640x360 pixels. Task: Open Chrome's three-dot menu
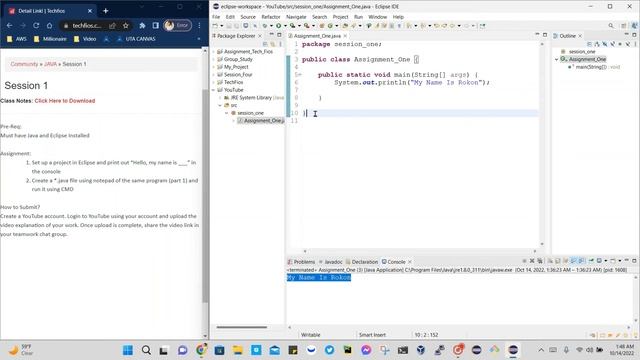pyautogui.click(x=199, y=25)
